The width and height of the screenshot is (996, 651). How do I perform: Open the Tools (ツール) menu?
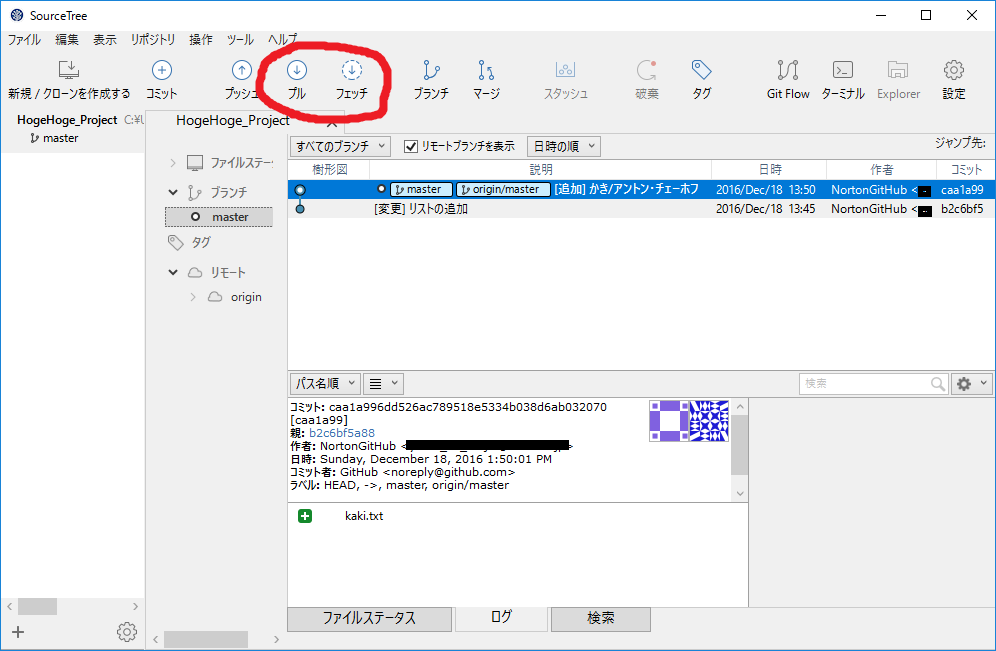(240, 39)
